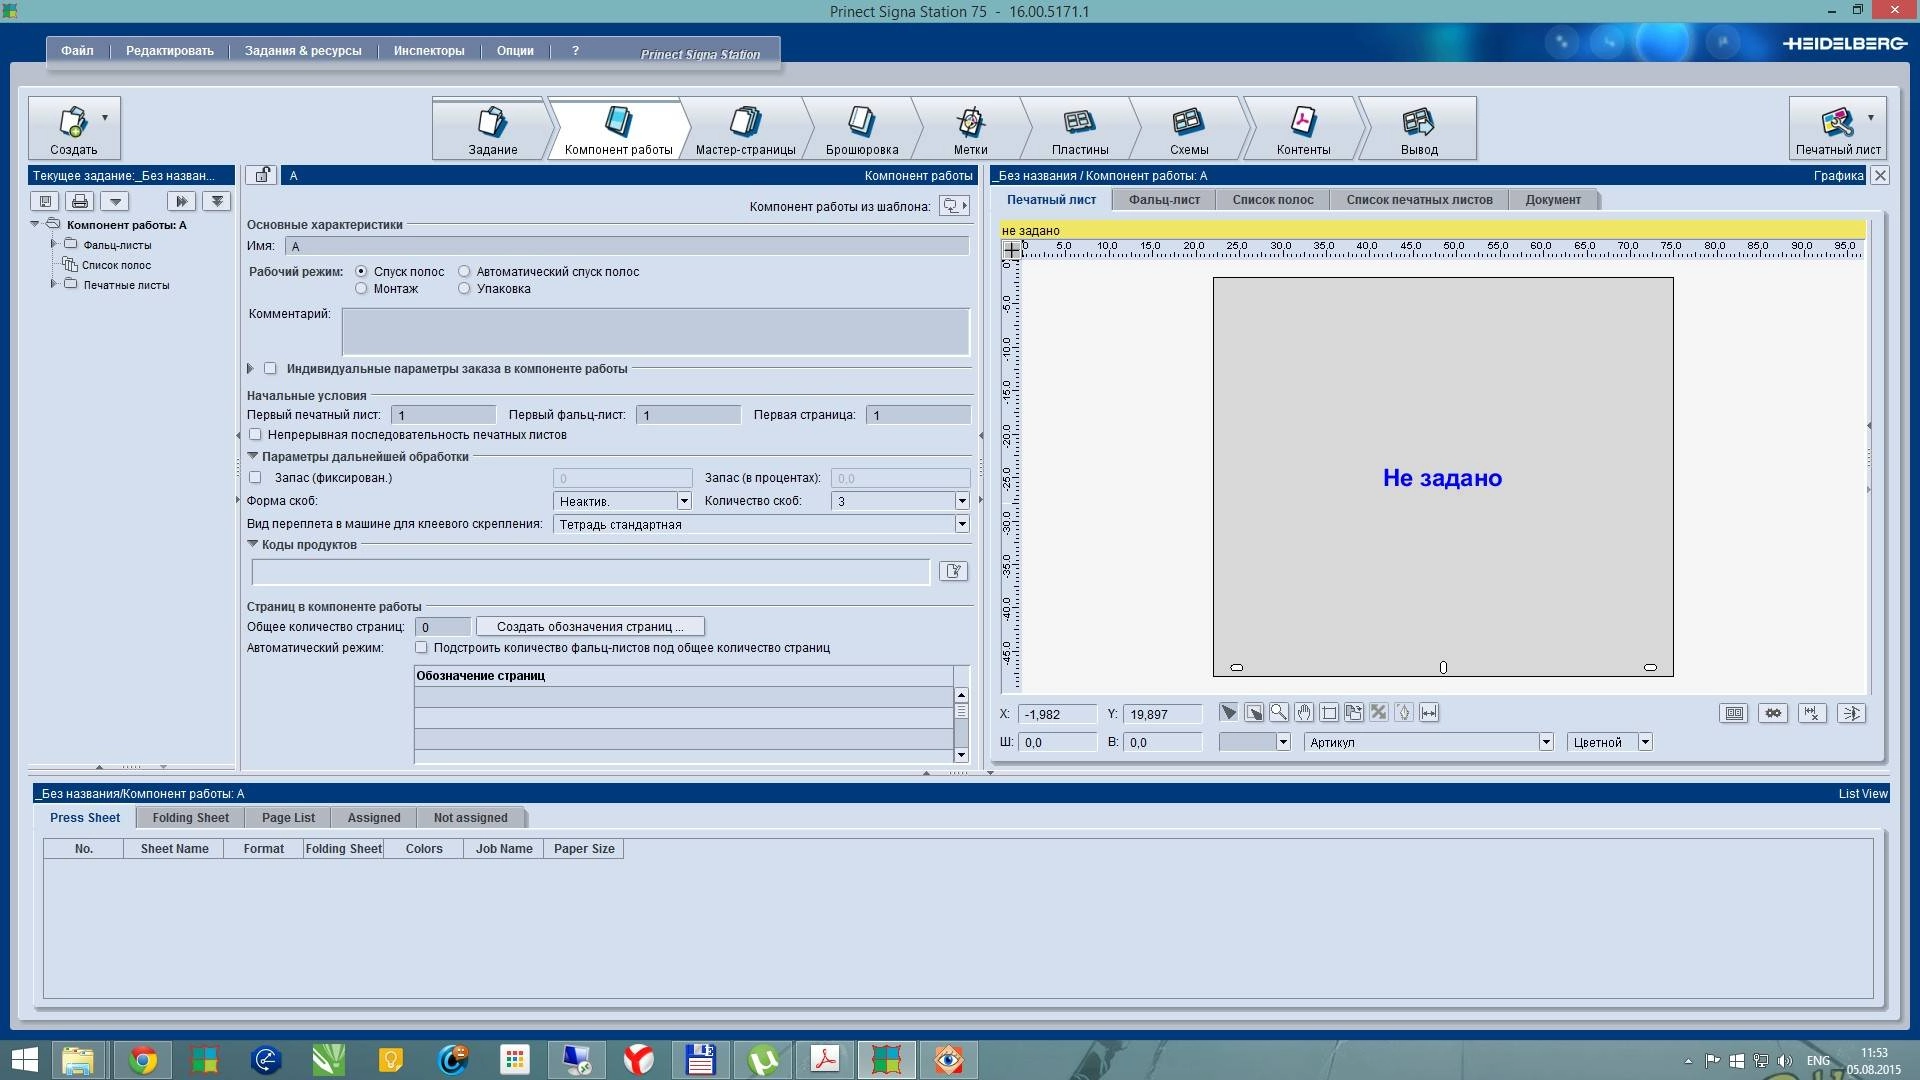Click the fit sheet frame icon
The height and width of the screenshot is (1080, 1920).
[x=1329, y=712]
